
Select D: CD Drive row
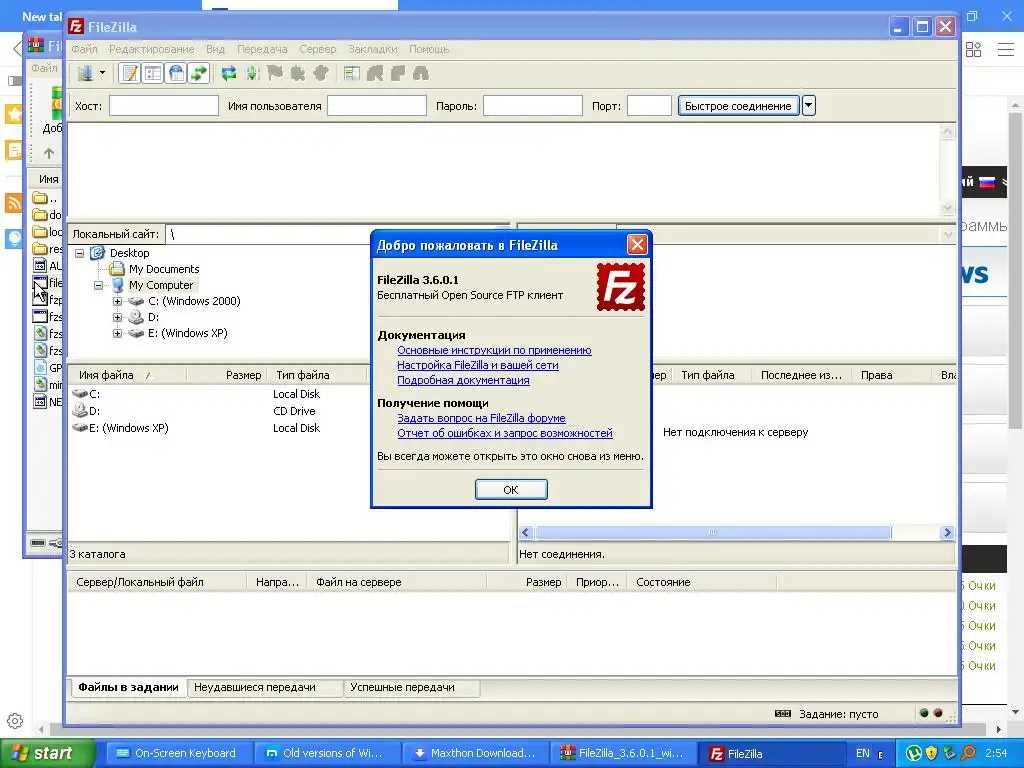pos(217,411)
